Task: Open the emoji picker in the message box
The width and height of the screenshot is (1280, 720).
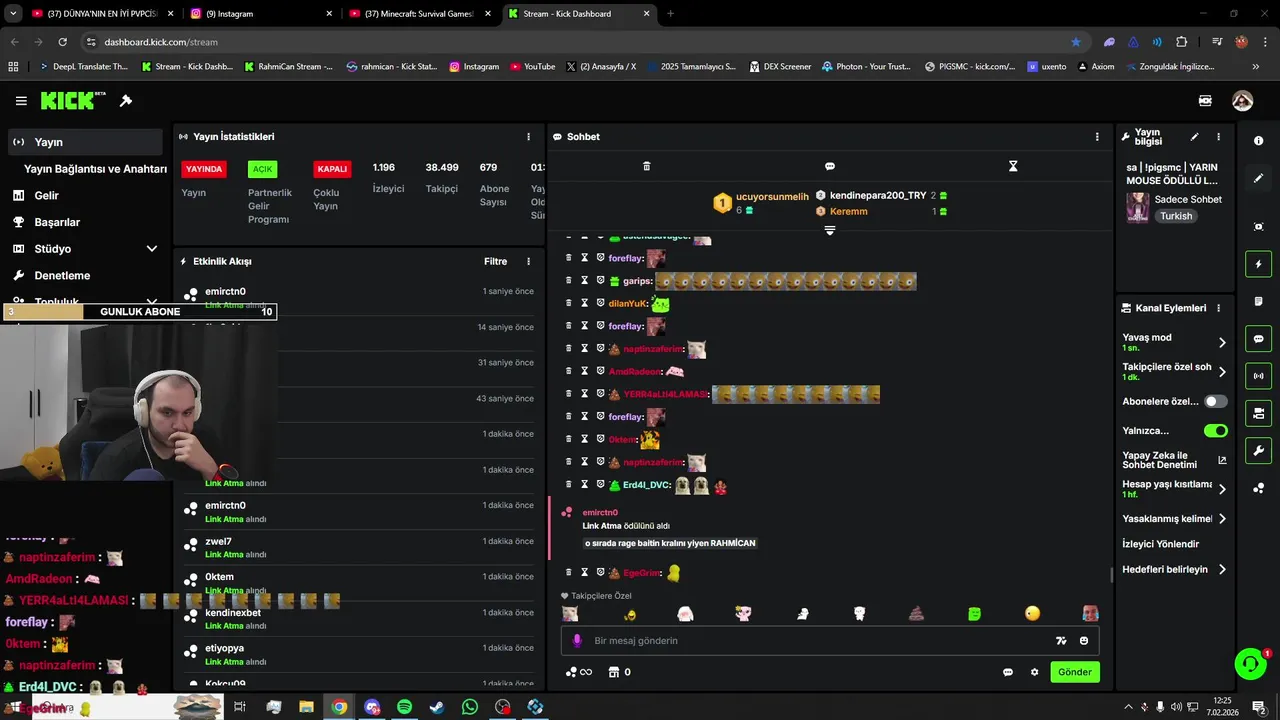Action: (x=1084, y=641)
